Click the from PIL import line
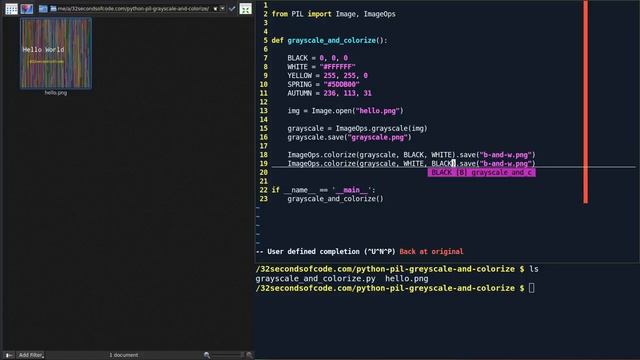The width and height of the screenshot is (640, 360). pyautogui.click(x=333, y=14)
